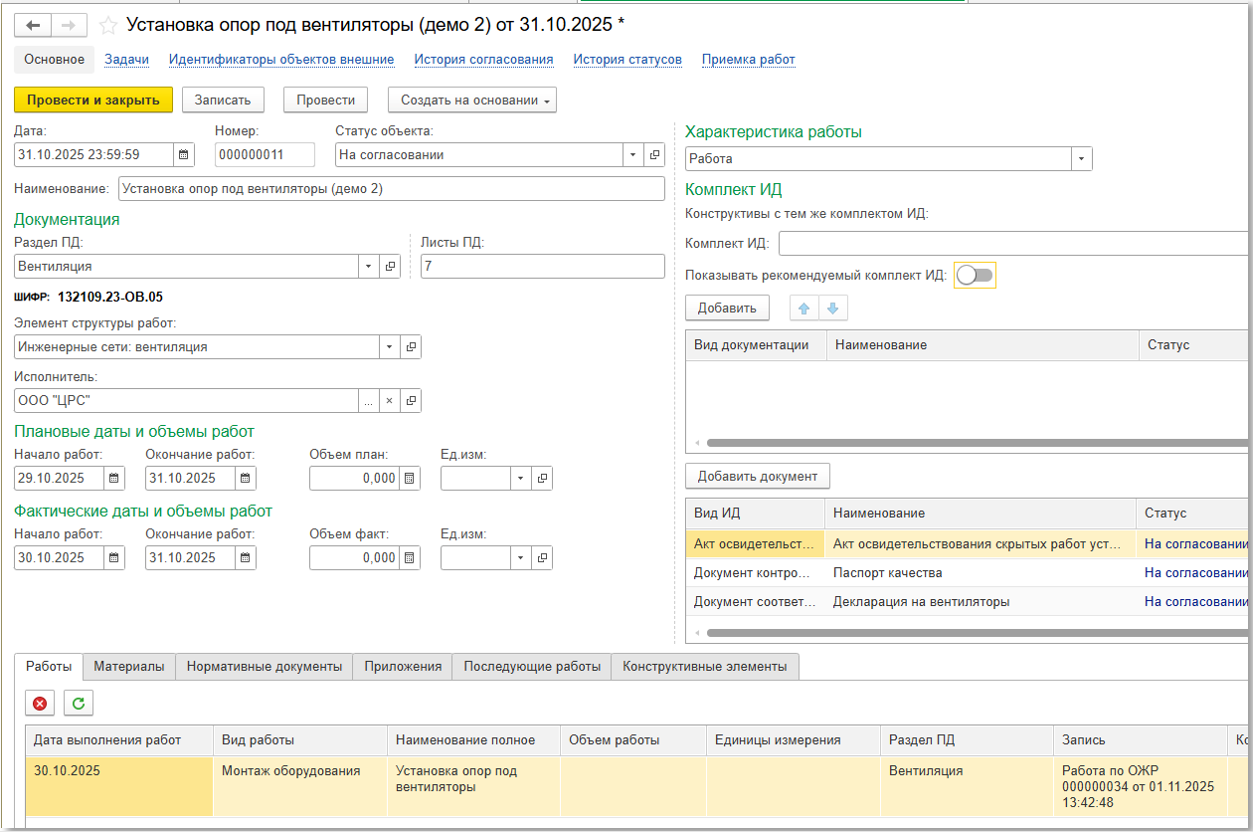The width and height of the screenshot is (1253, 832).
Task: Open calendar picker for the Дата field
Action: click(x=184, y=155)
